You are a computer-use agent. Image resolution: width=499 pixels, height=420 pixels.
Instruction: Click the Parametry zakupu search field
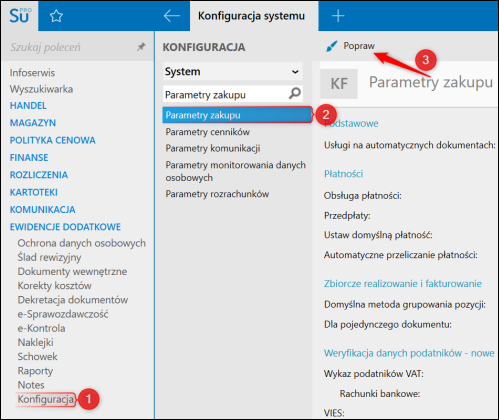pos(233,95)
